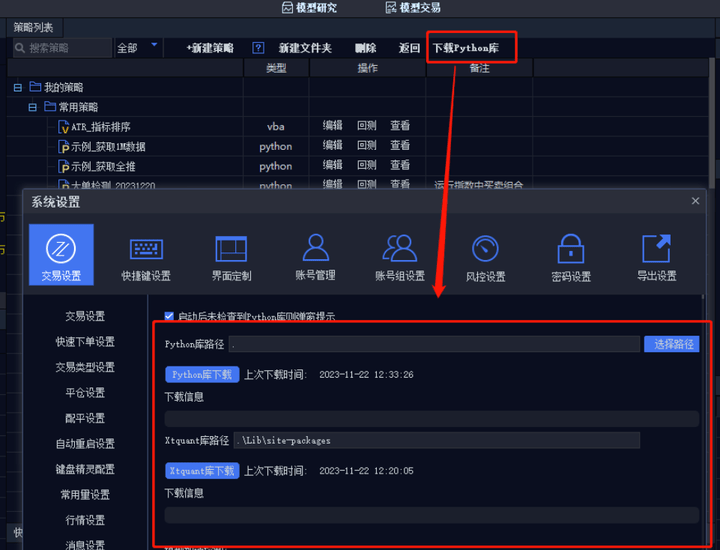Select 行情设置 in settings list

point(85,520)
